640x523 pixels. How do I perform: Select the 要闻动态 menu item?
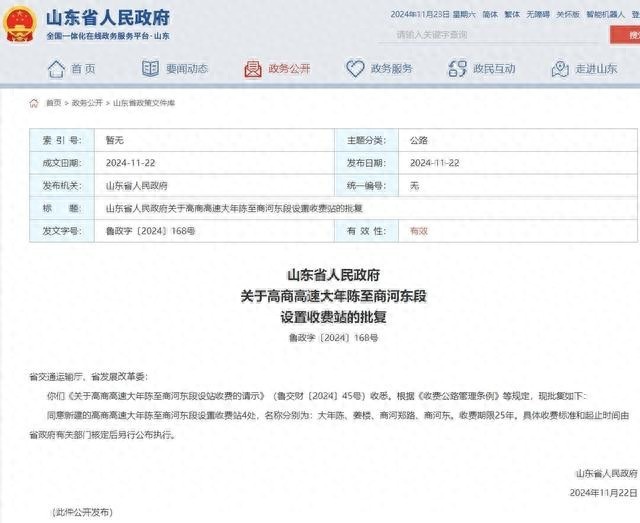coord(187,69)
